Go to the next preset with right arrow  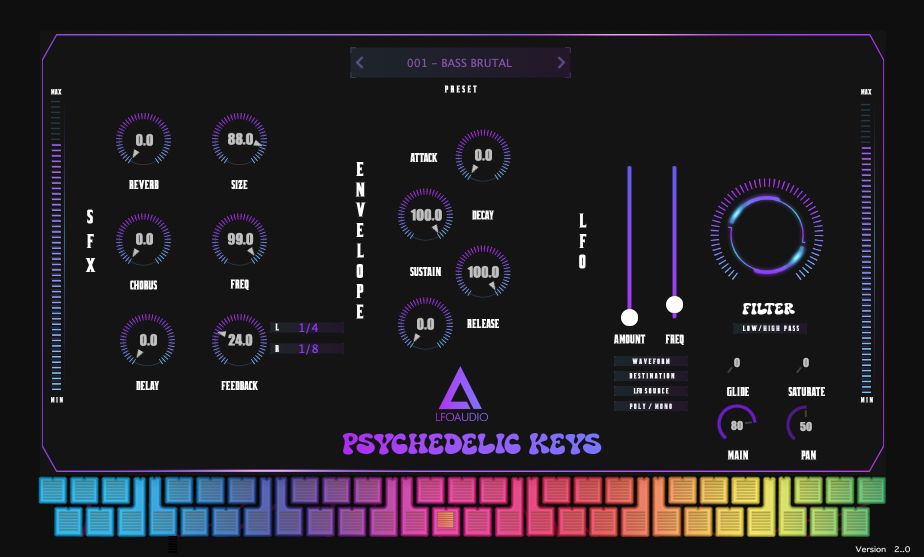coord(561,62)
